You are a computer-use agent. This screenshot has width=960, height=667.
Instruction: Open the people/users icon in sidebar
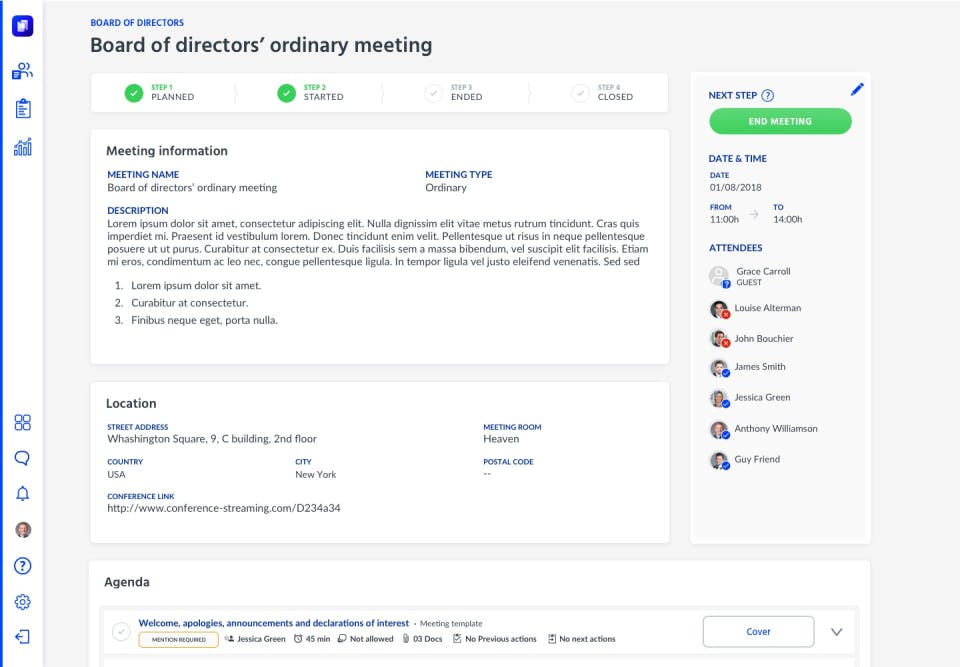(x=22, y=71)
